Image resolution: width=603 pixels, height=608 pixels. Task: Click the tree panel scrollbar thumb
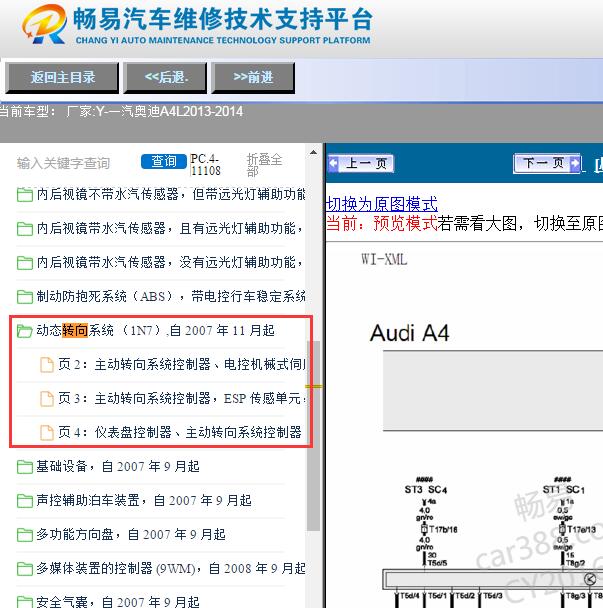(x=313, y=435)
